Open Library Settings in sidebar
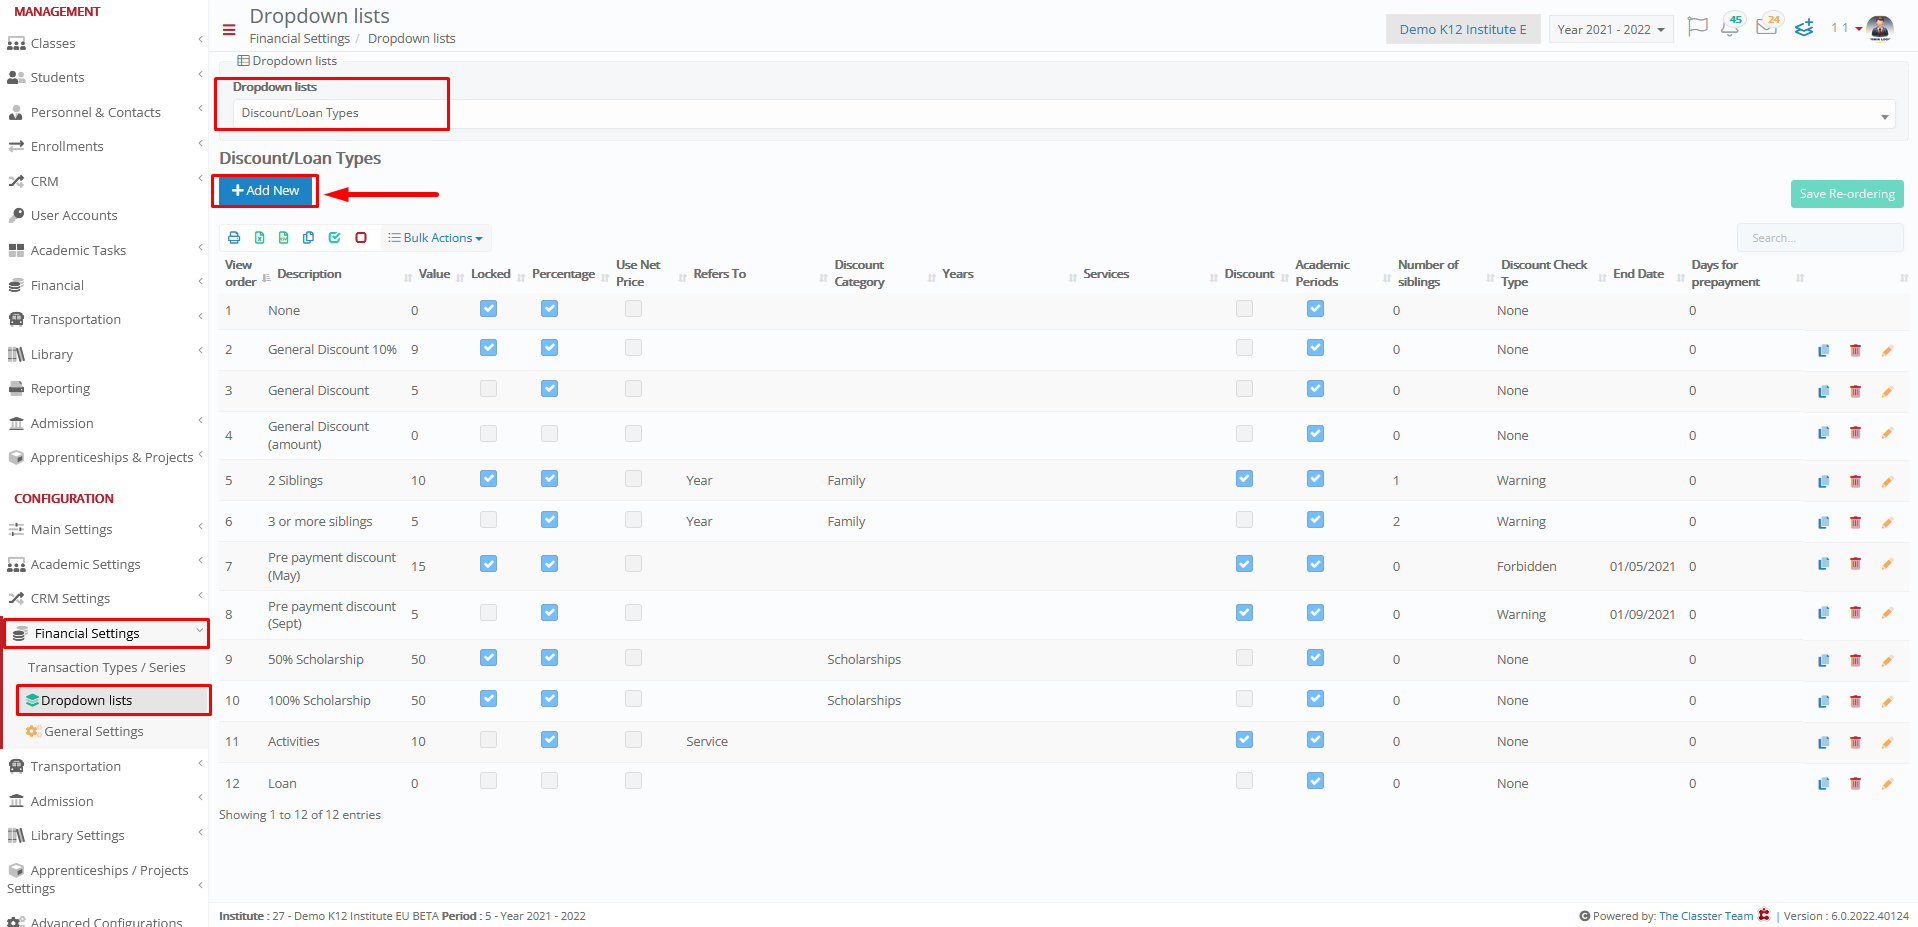Screen dimensions: 1918x927 click(77, 835)
